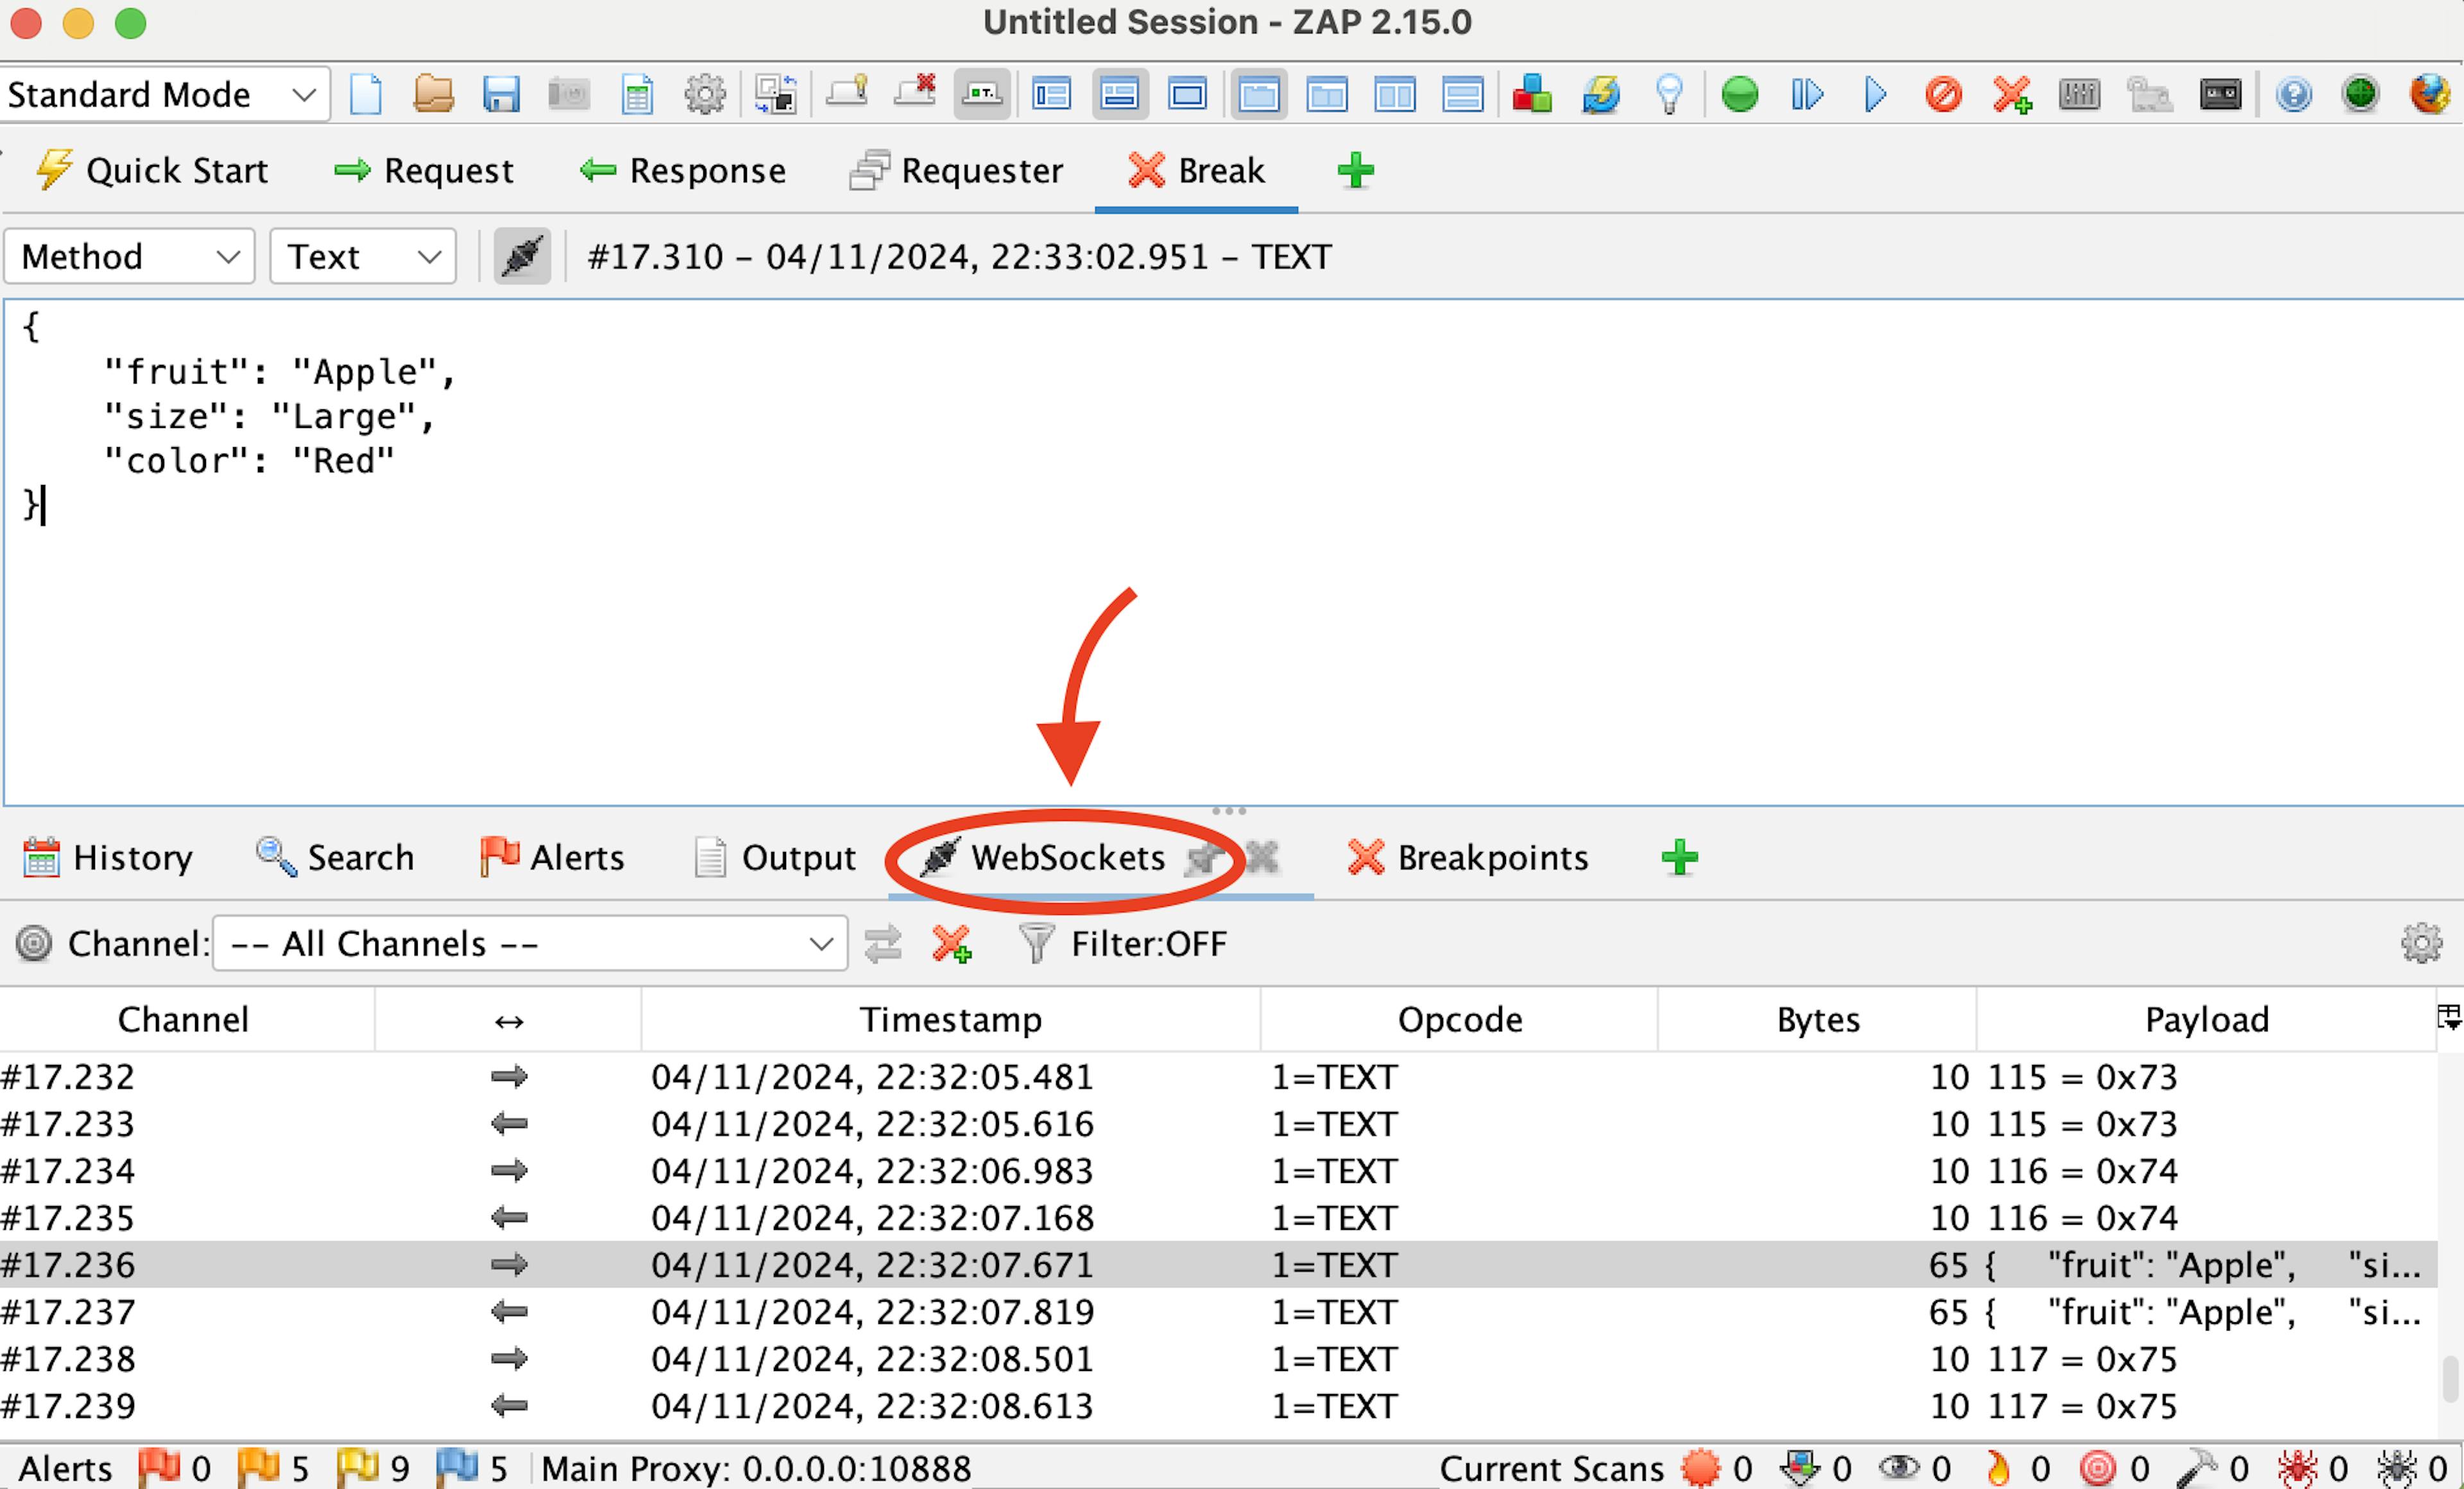Open the All Channels combo box

[x=530, y=943]
